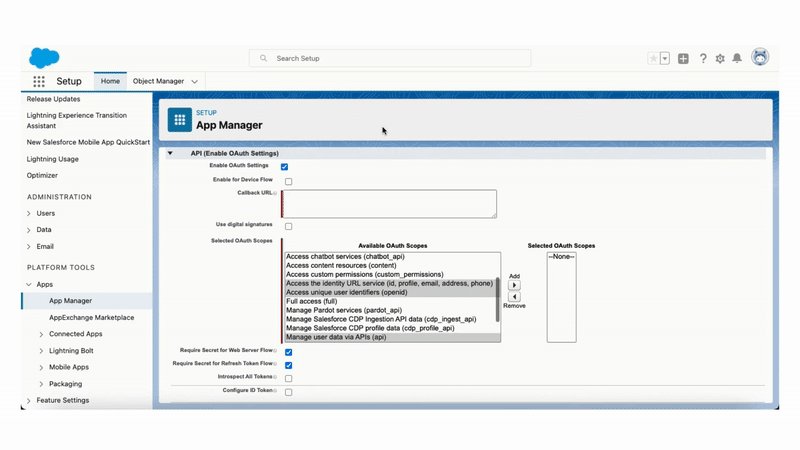Image resolution: width=800 pixels, height=450 pixels.
Task: Expand Connected Apps in sidebar
Action: (x=41, y=335)
